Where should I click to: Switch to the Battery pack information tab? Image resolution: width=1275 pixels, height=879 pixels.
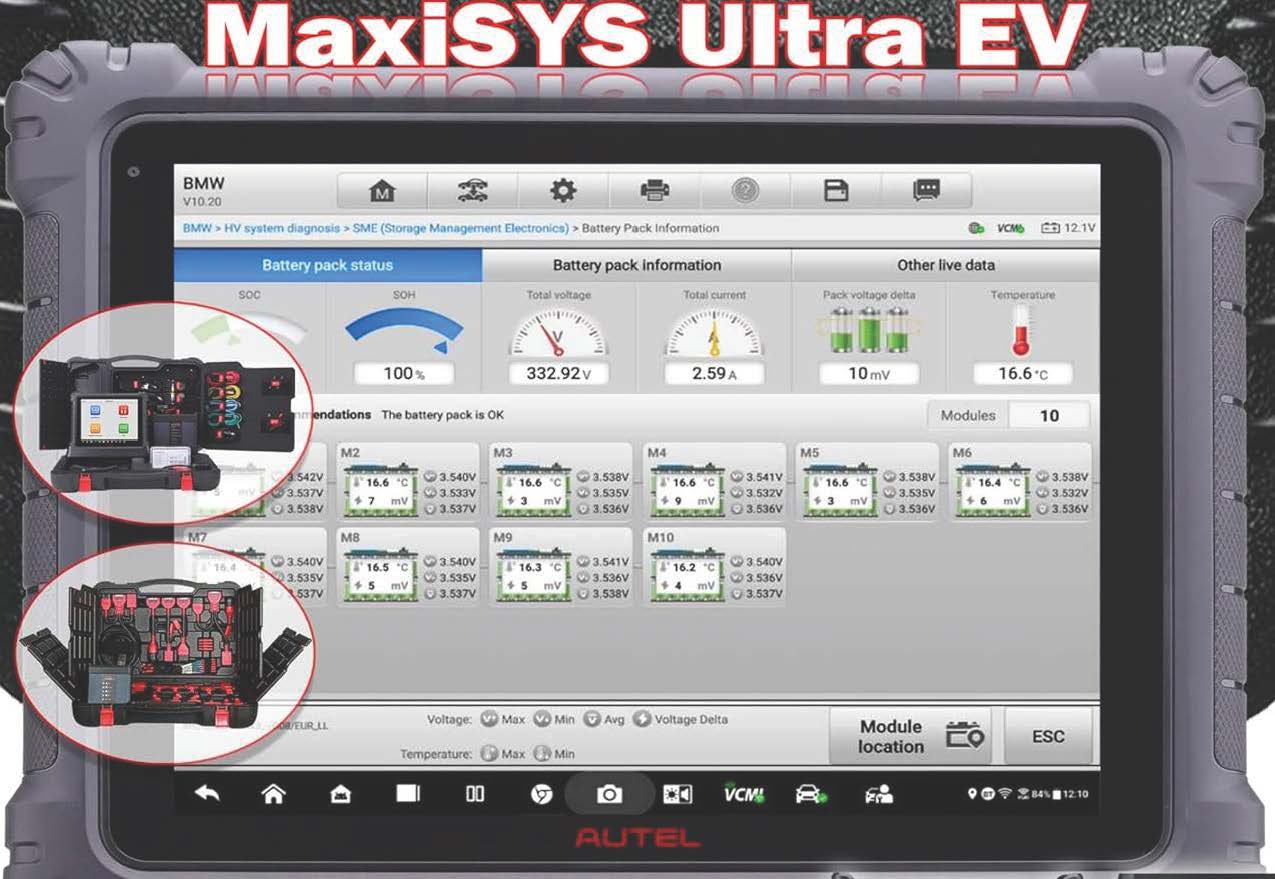[x=637, y=265]
